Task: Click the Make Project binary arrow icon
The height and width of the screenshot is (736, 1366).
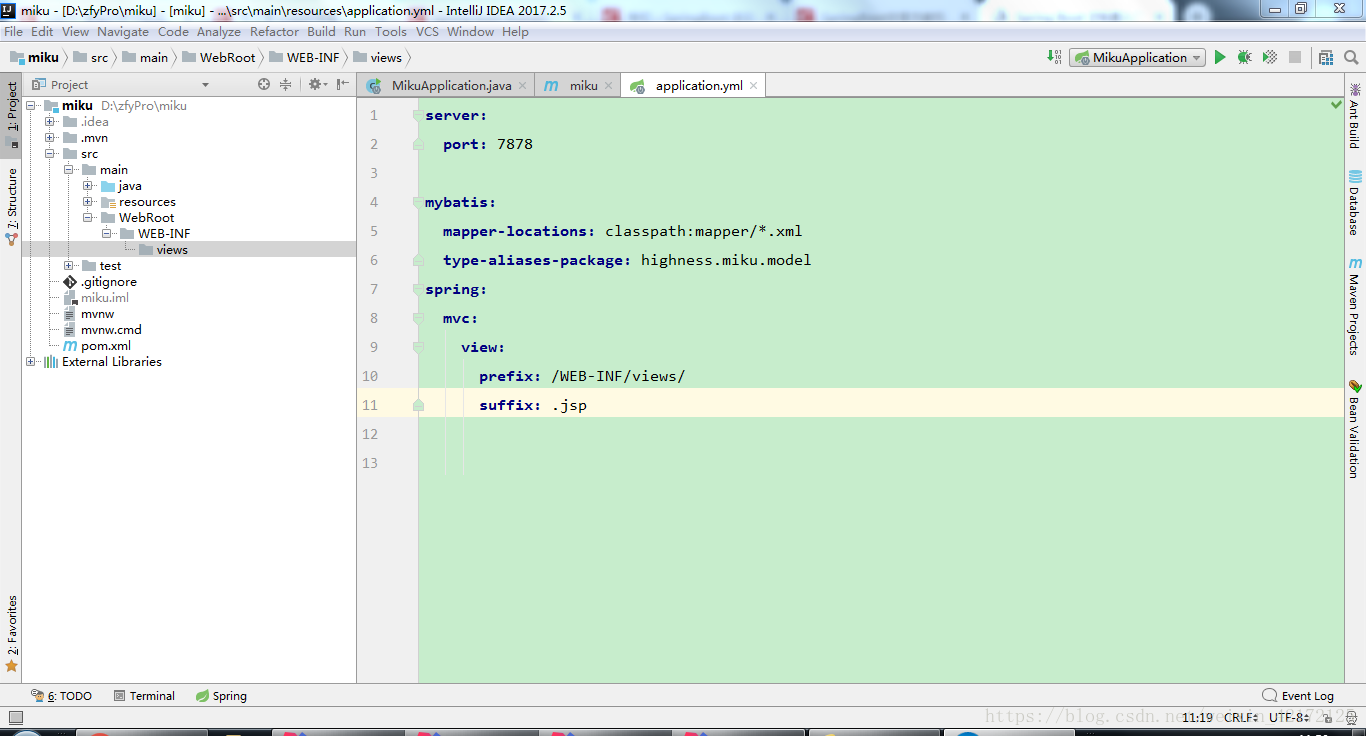Action: [x=1054, y=57]
